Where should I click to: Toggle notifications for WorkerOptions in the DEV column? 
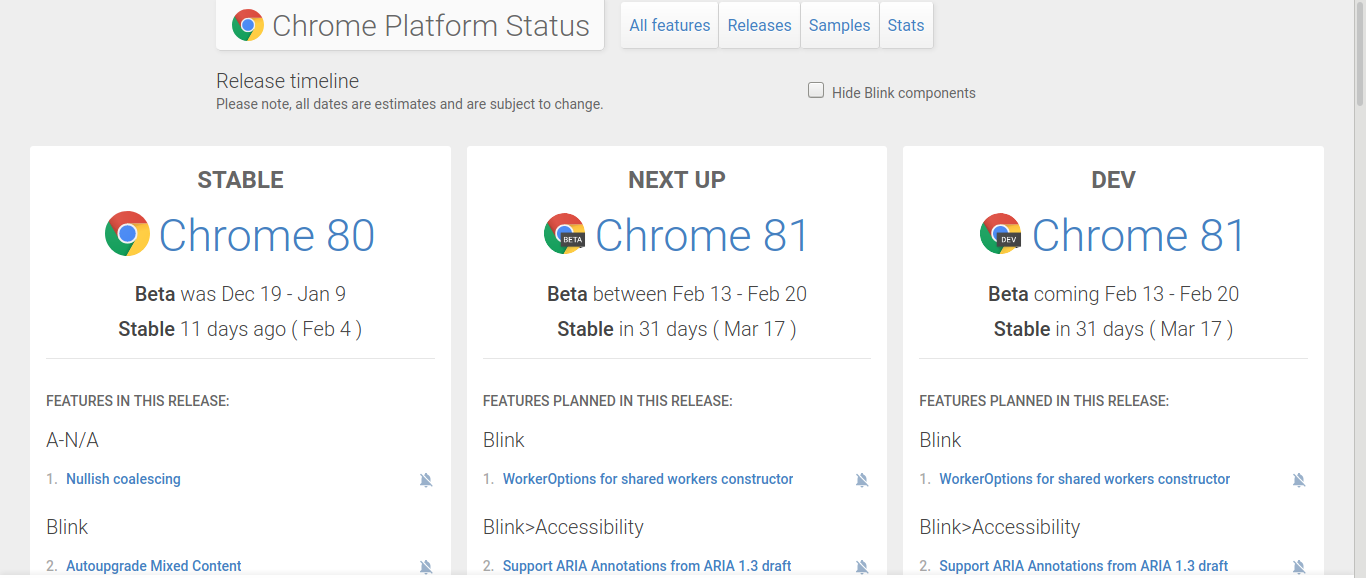(1298, 480)
